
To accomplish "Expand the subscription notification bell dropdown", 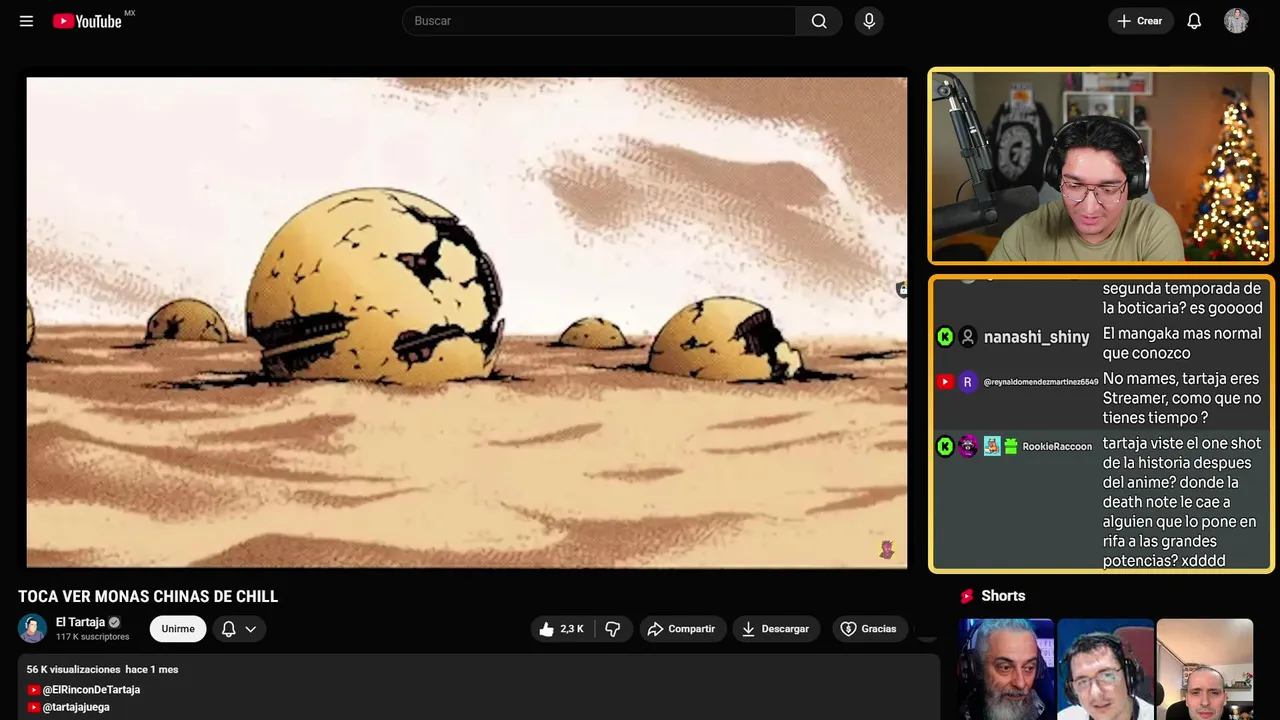I will [239, 629].
